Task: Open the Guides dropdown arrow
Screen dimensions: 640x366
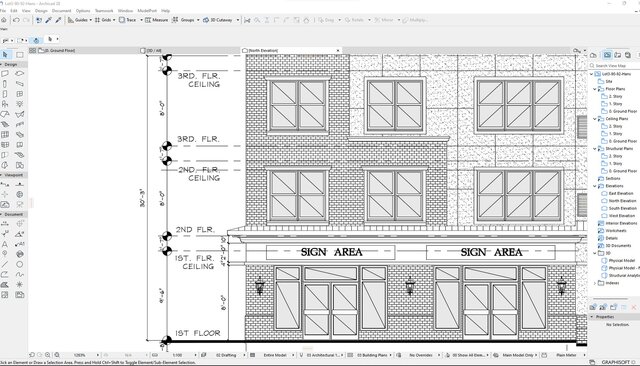Action: tap(91, 20)
